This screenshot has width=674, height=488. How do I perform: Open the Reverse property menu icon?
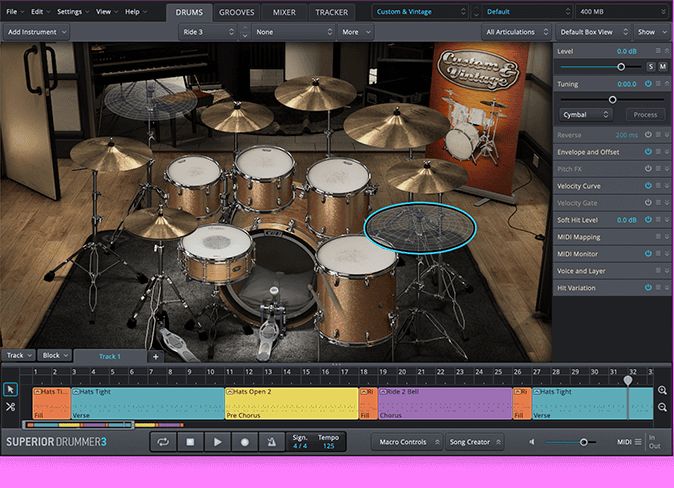coord(658,135)
